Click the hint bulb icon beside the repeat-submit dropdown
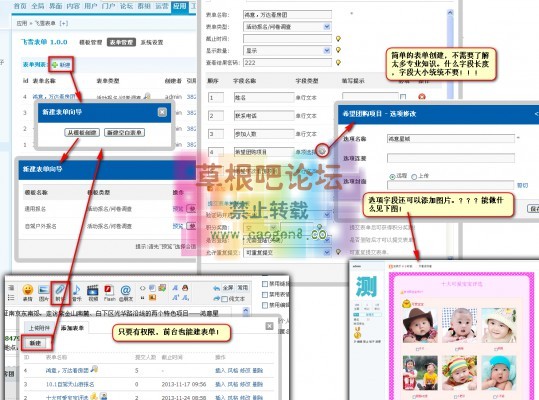 [x=338, y=252]
